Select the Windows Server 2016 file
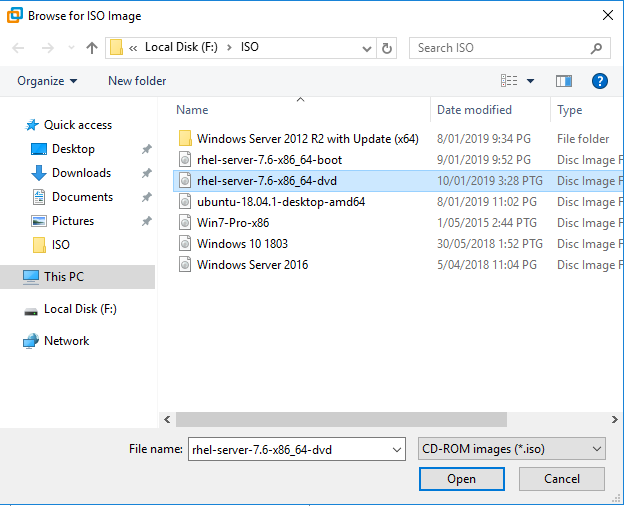This screenshot has height=506, width=624. point(252,265)
